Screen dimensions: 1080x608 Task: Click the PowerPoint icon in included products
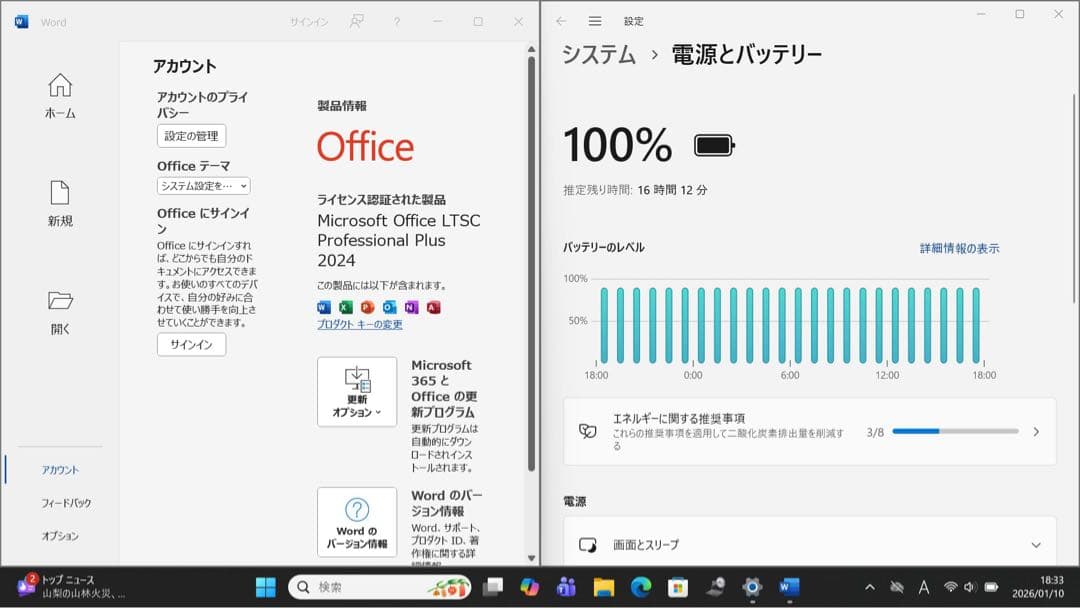point(368,307)
